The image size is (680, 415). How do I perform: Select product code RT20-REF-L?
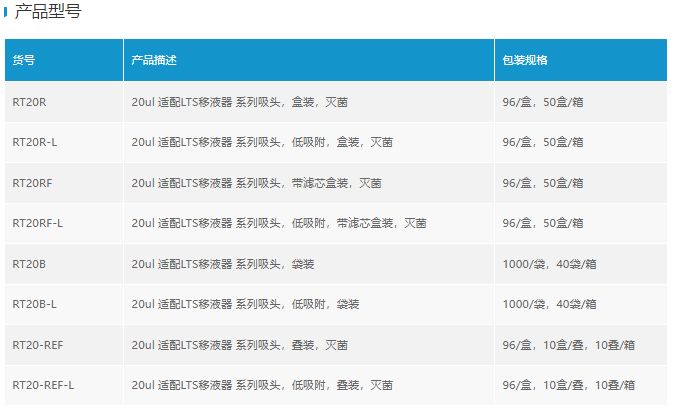43,385
